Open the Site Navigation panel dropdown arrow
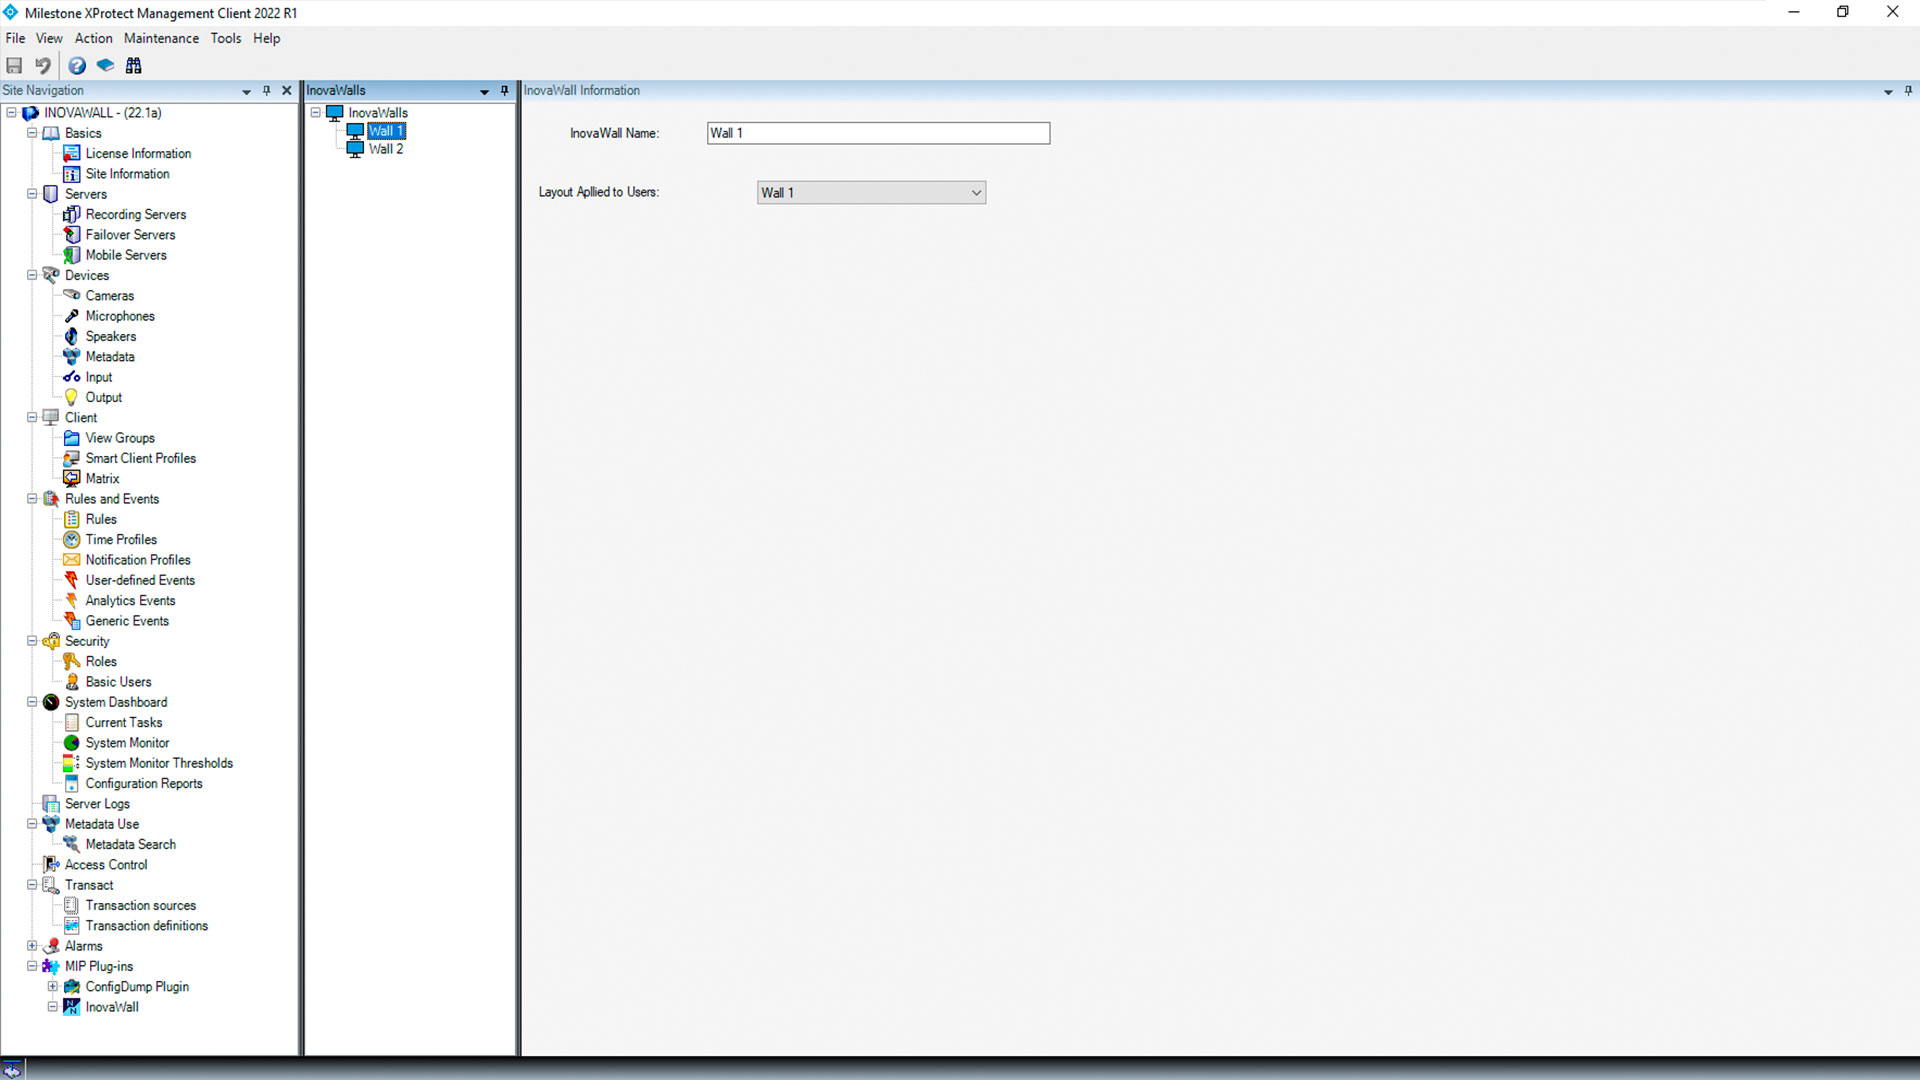Viewport: 1920px width, 1080px height. tap(246, 91)
